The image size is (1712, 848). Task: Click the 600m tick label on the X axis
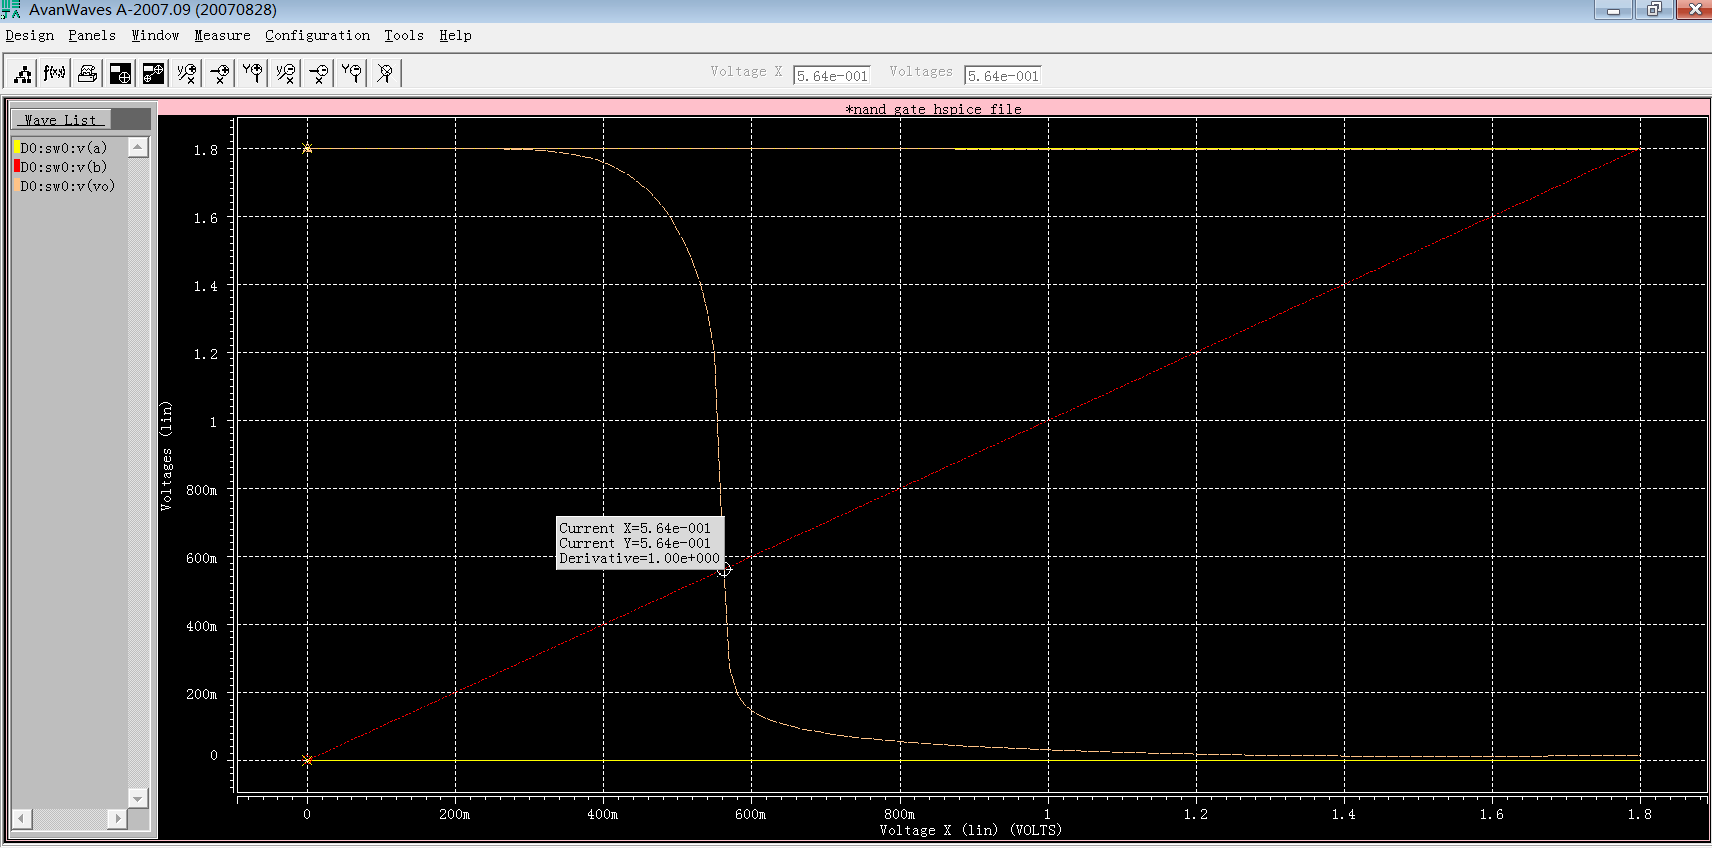click(750, 814)
